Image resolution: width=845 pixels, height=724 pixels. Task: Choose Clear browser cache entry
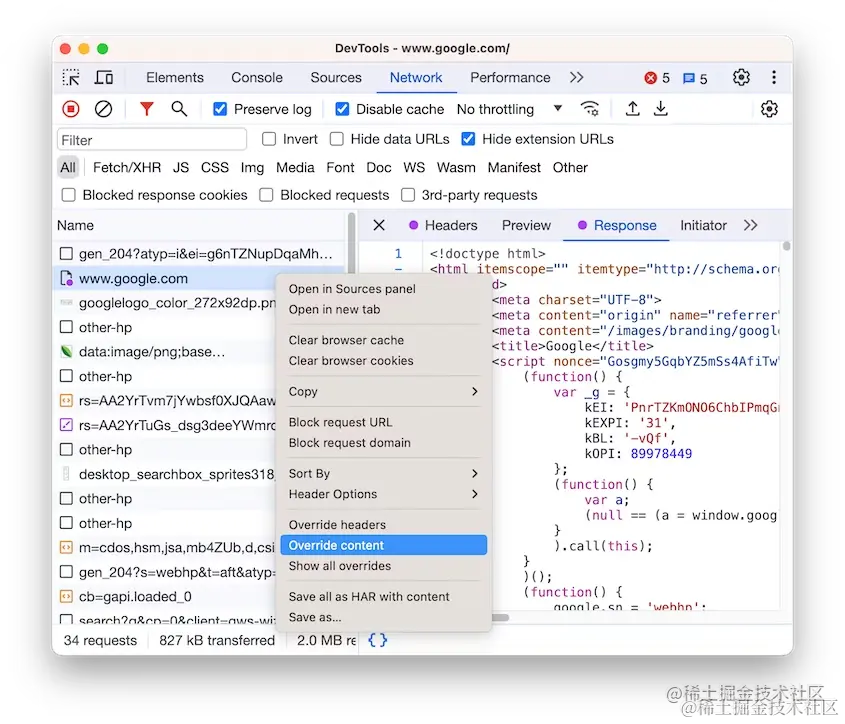click(x=384, y=340)
